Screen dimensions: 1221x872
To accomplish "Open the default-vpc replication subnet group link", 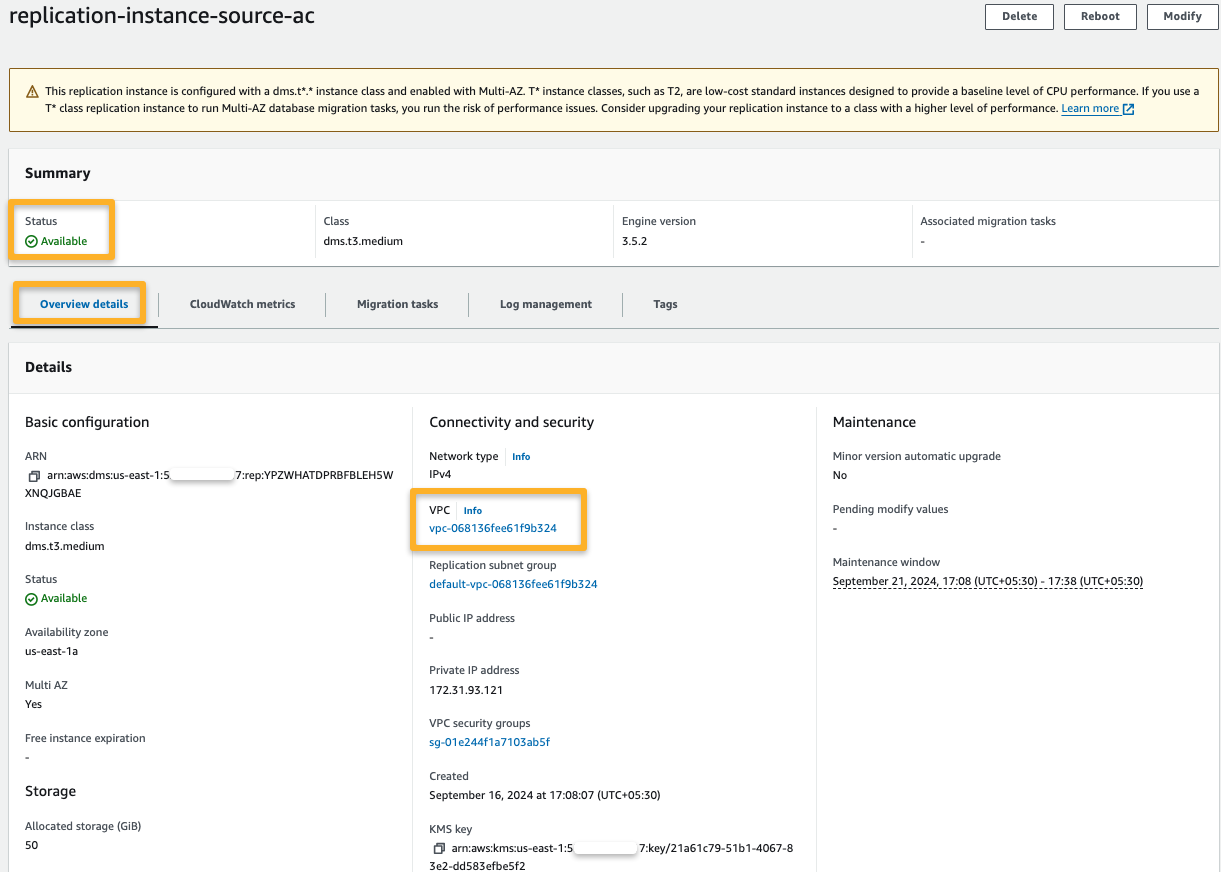I will [512, 584].
